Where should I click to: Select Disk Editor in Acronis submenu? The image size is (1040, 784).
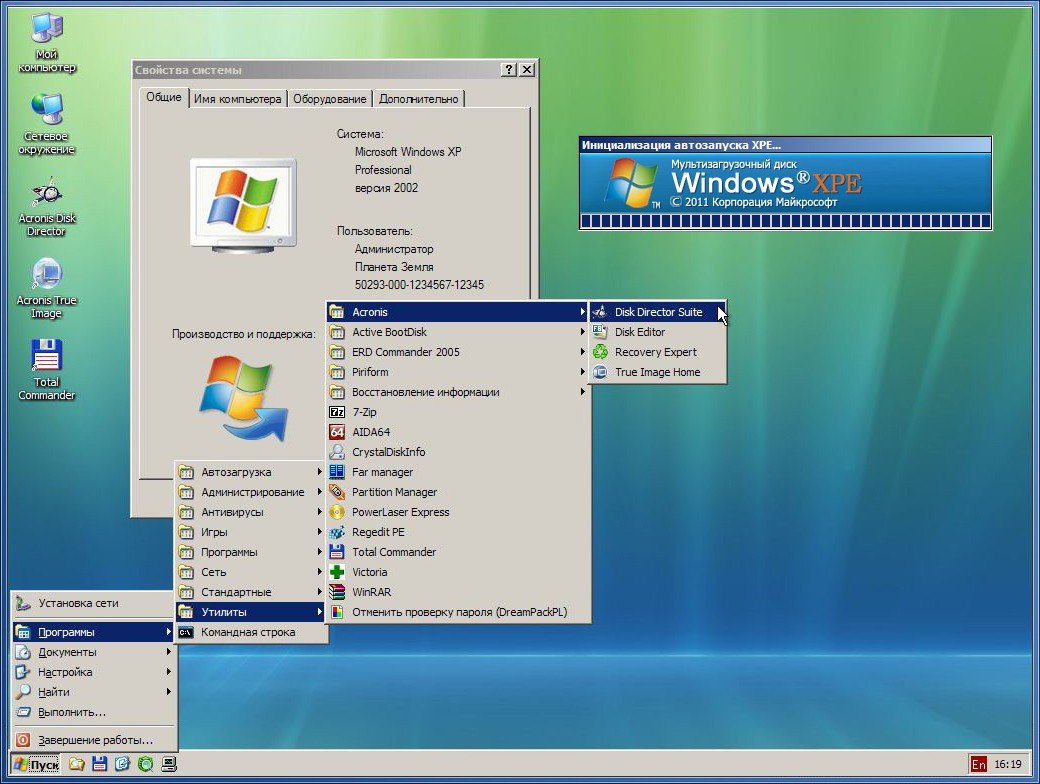658,332
